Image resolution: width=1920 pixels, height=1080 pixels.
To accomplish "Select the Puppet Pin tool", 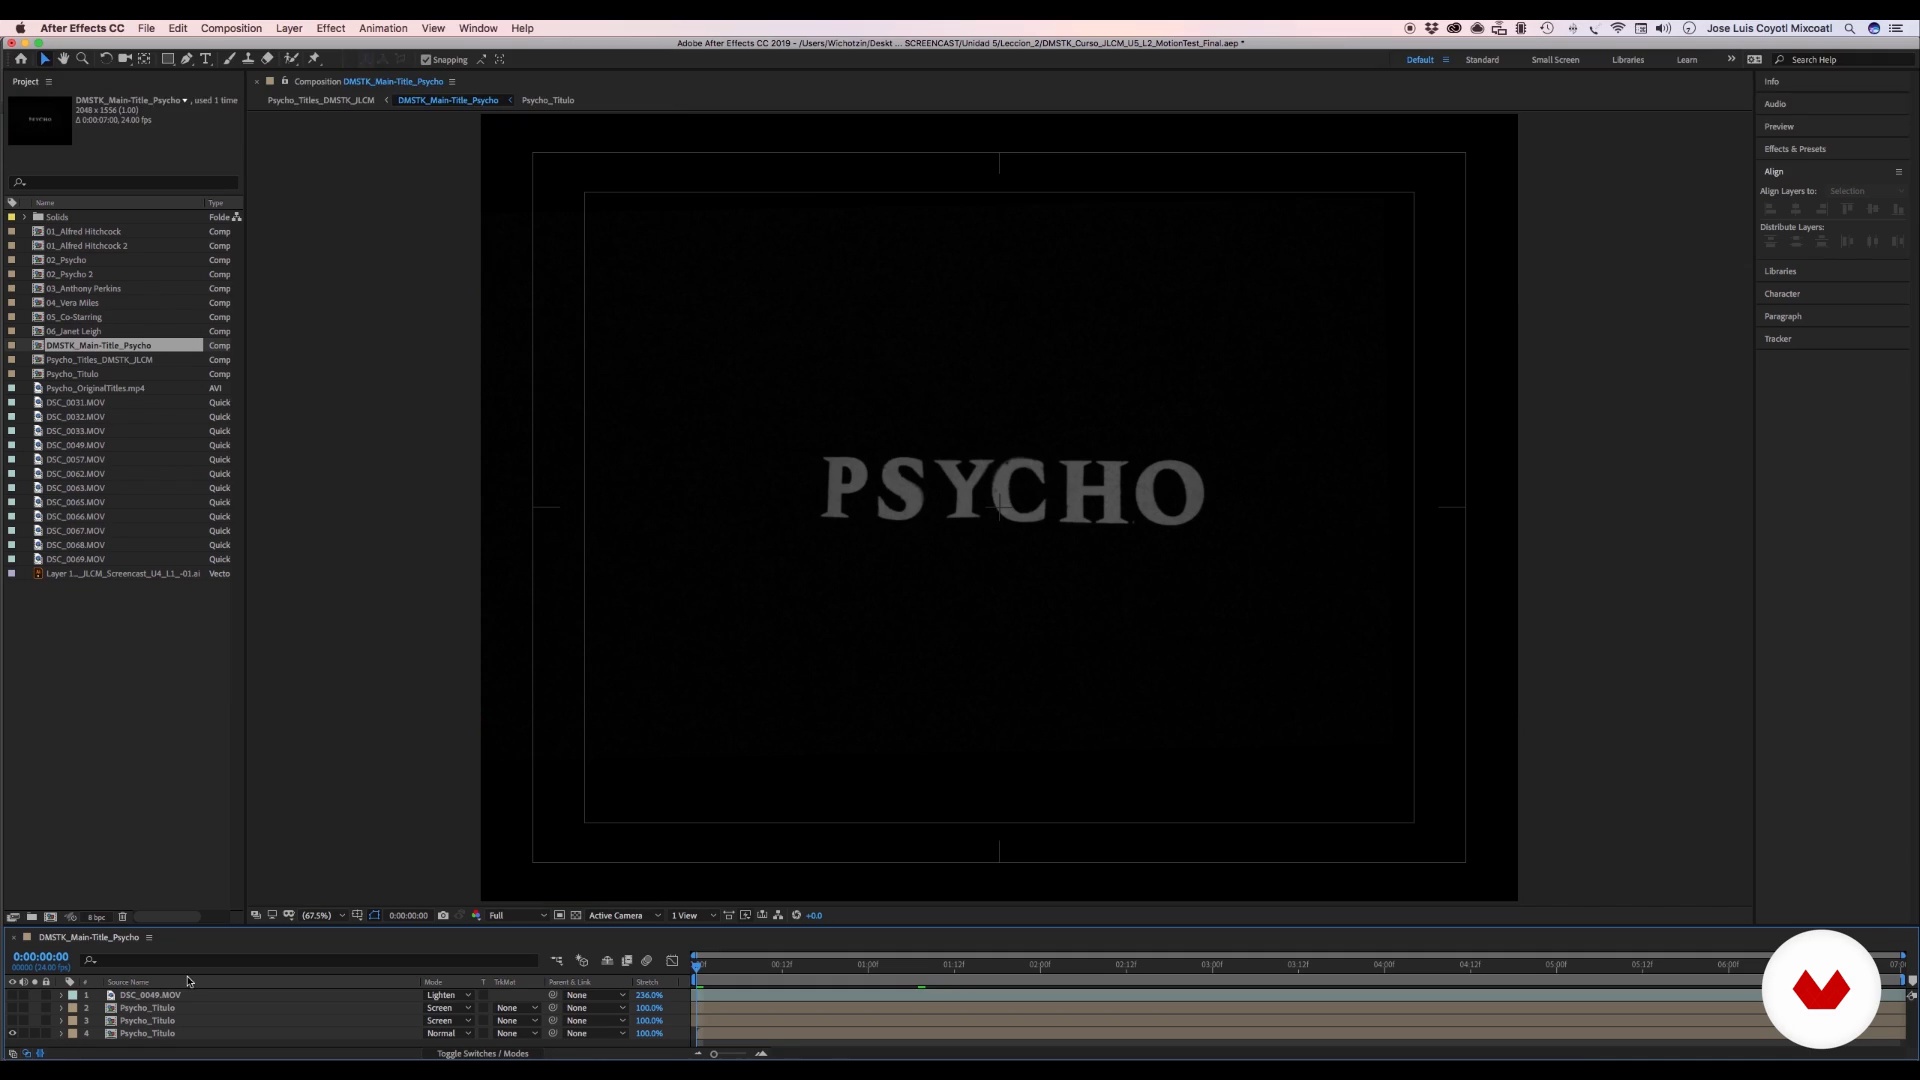I will pyautogui.click(x=314, y=59).
